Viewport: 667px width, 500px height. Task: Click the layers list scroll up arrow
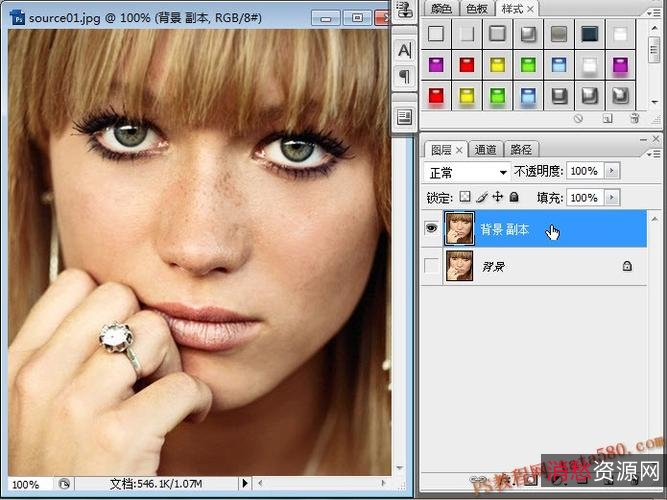[654, 219]
